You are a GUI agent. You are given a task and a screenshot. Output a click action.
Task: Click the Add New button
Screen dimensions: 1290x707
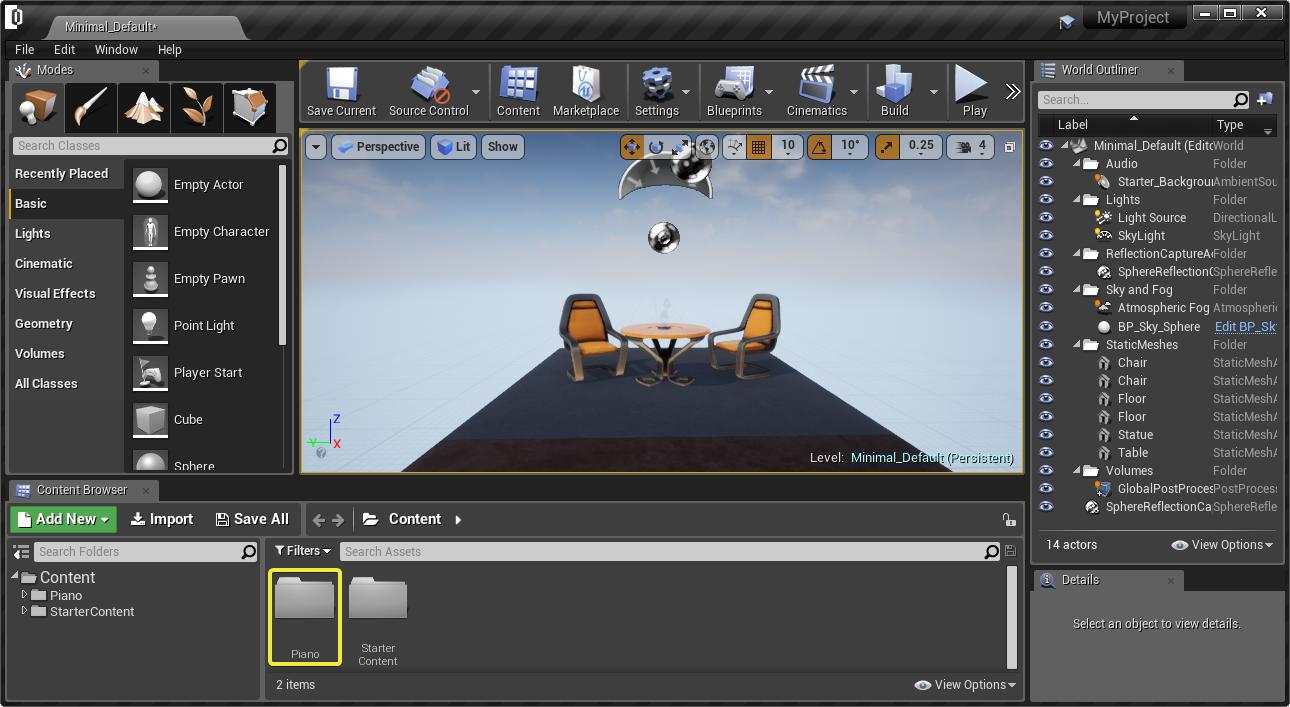(64, 519)
